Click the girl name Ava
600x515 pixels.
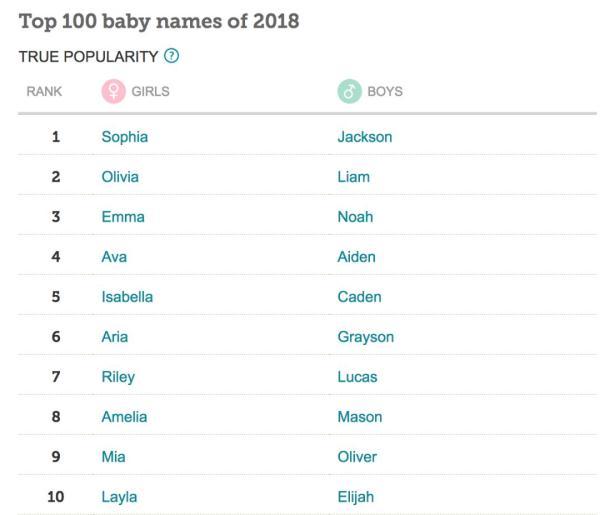click(x=114, y=257)
